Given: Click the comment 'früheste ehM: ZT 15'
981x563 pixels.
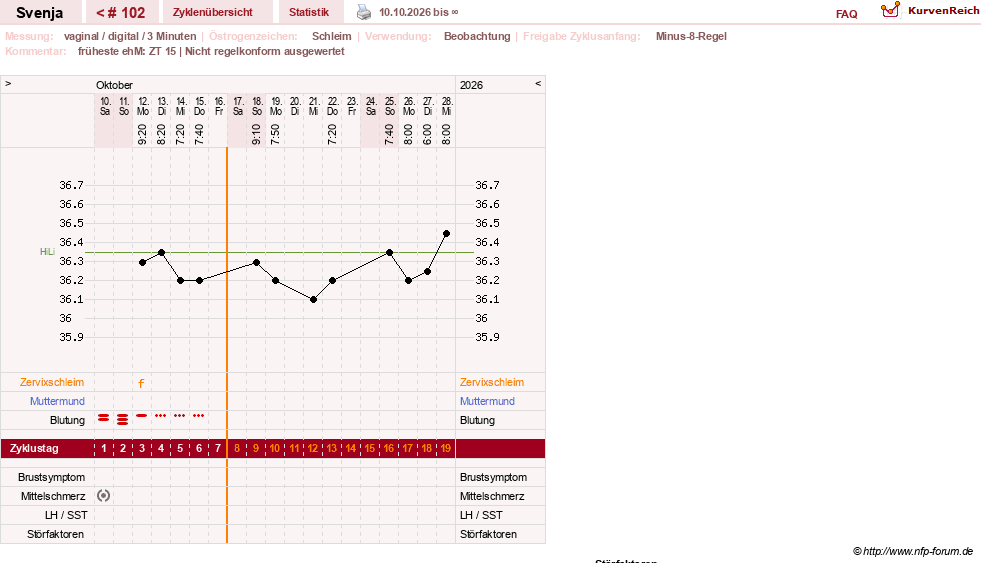Looking at the screenshot, I should click(x=127, y=51).
